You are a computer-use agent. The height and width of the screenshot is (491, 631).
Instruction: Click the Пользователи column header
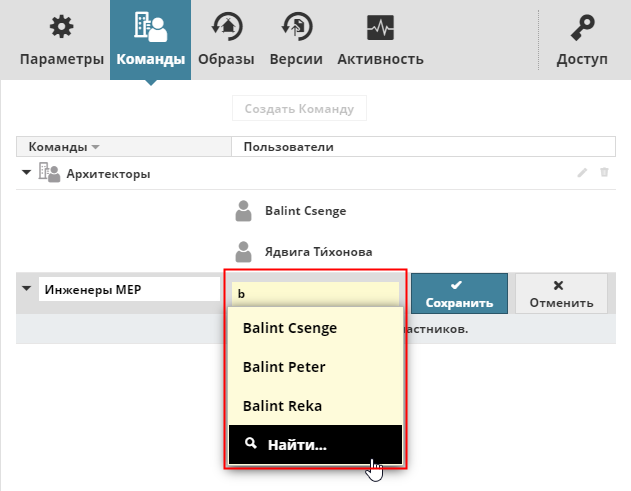click(x=423, y=146)
